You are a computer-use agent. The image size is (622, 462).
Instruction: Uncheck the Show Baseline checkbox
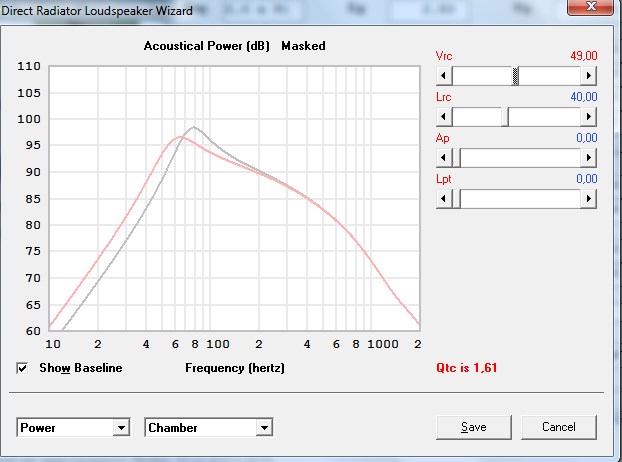click(x=22, y=368)
